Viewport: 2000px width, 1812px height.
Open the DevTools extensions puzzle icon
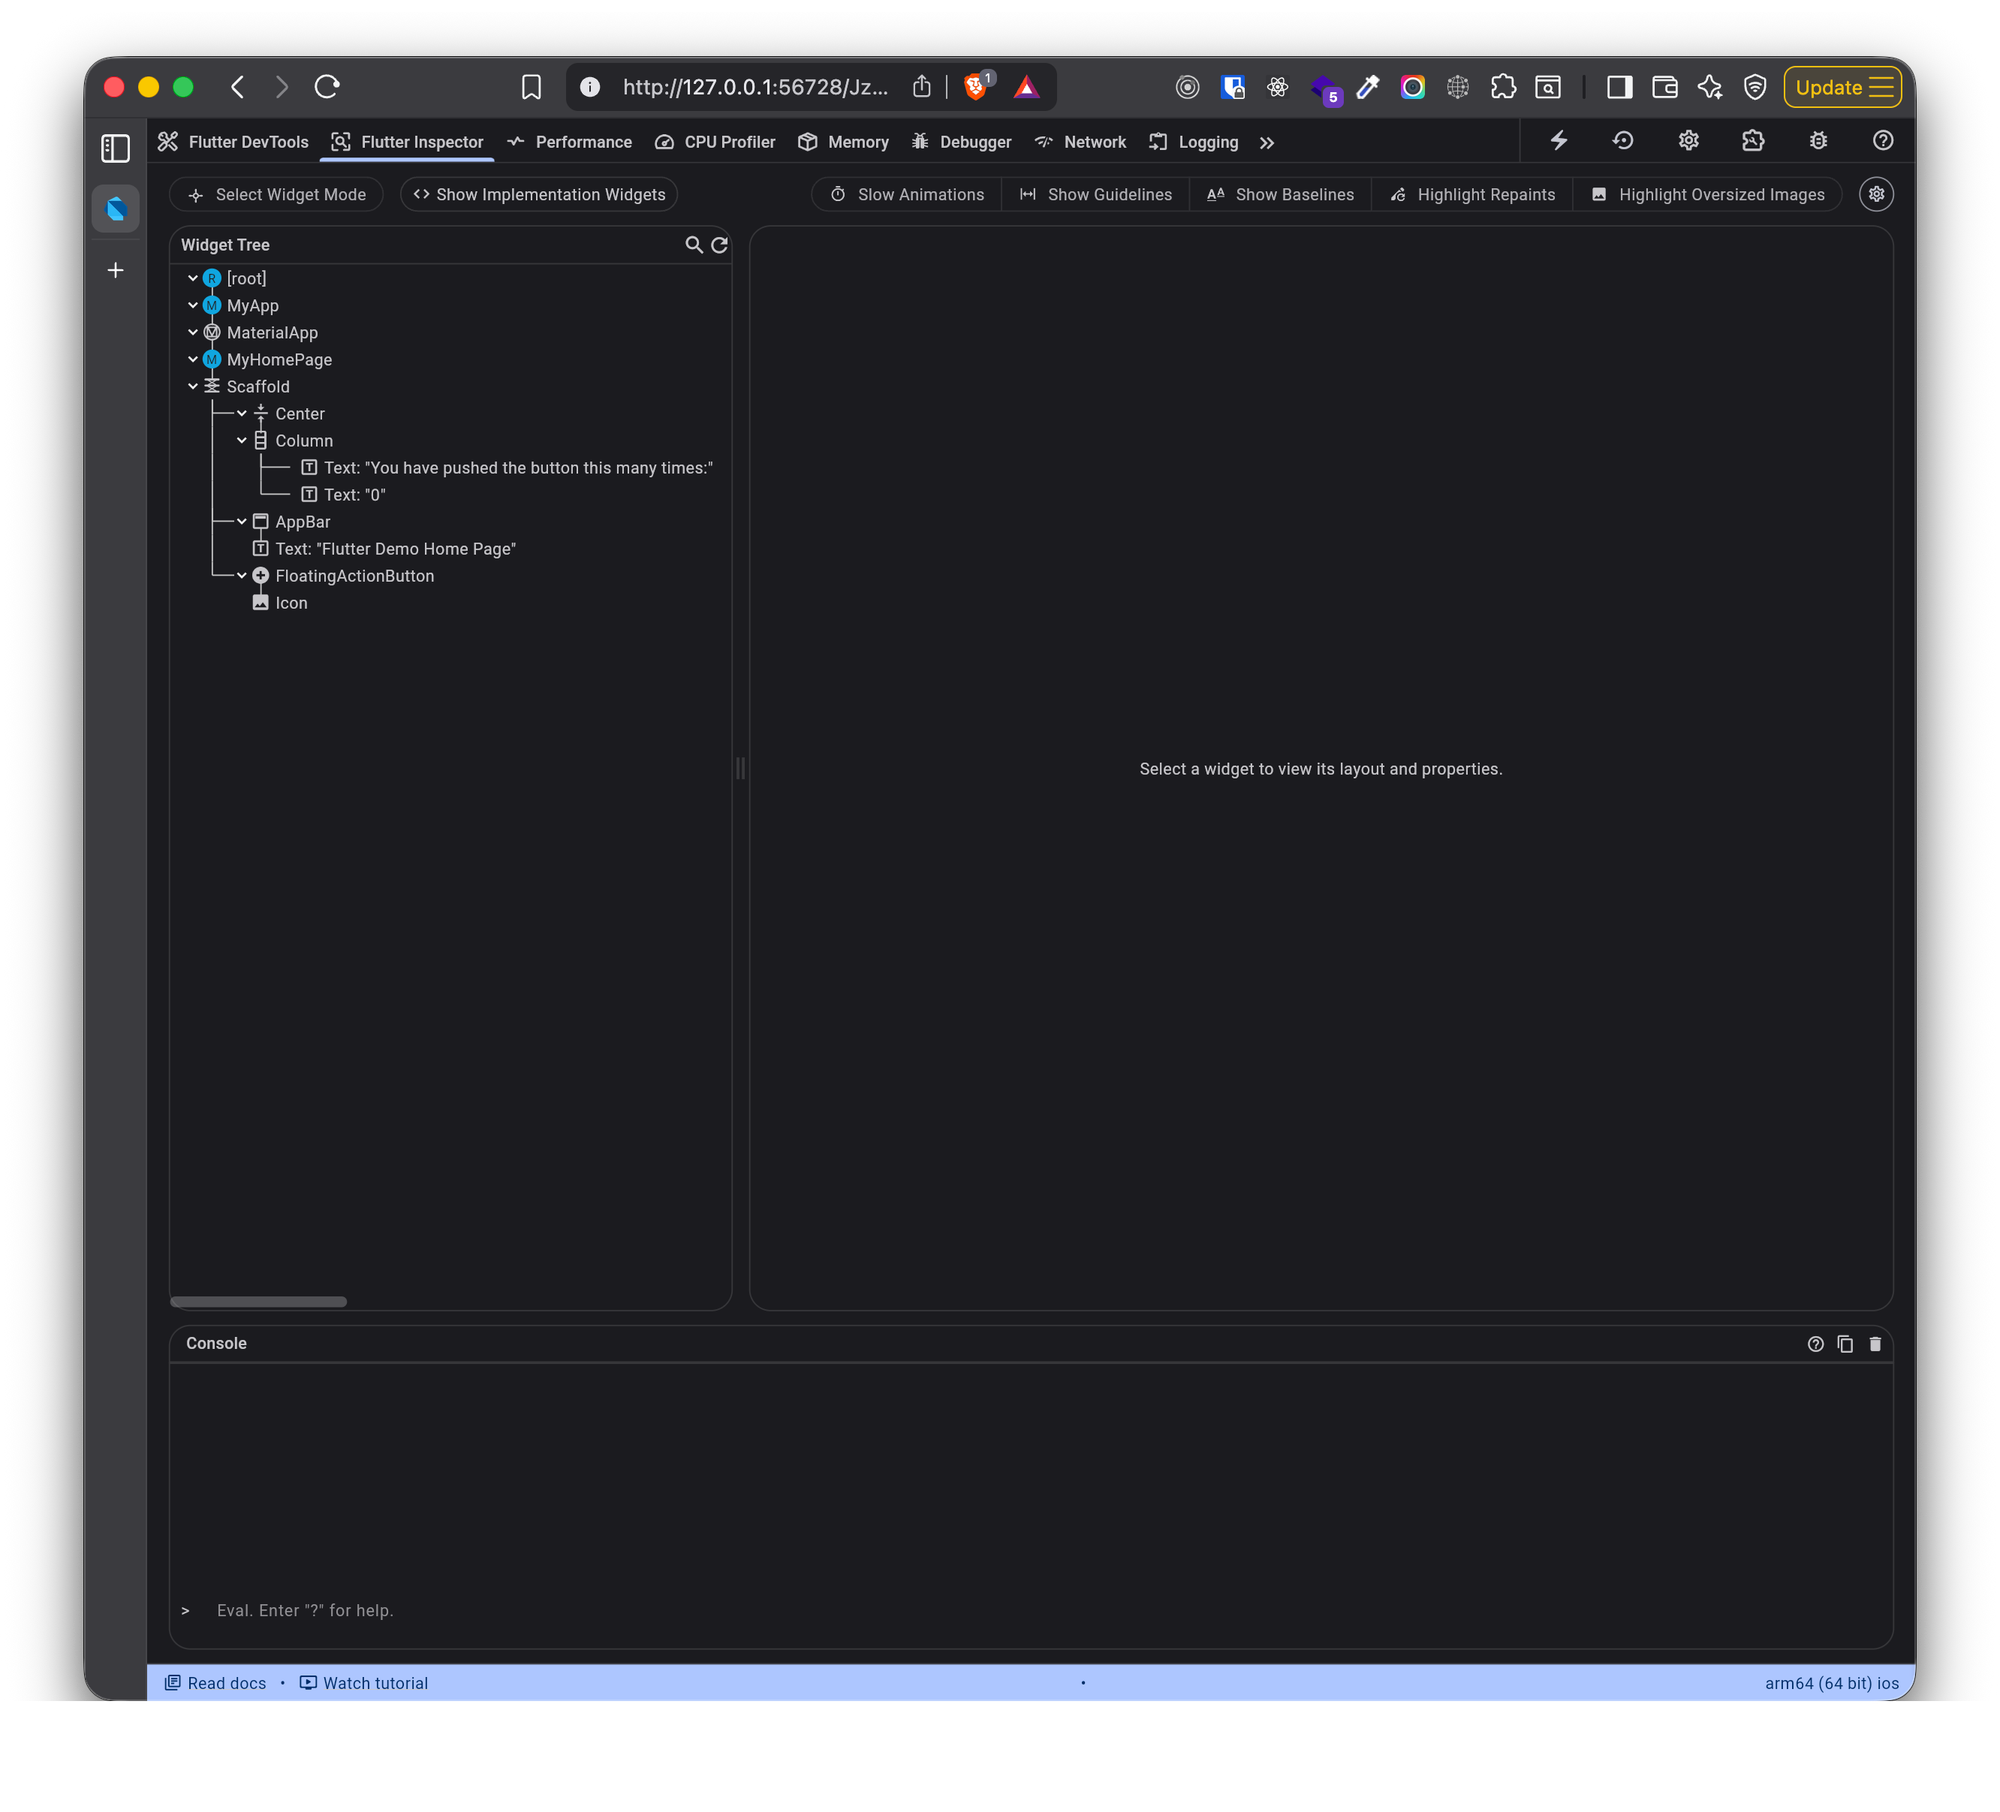click(x=1753, y=141)
